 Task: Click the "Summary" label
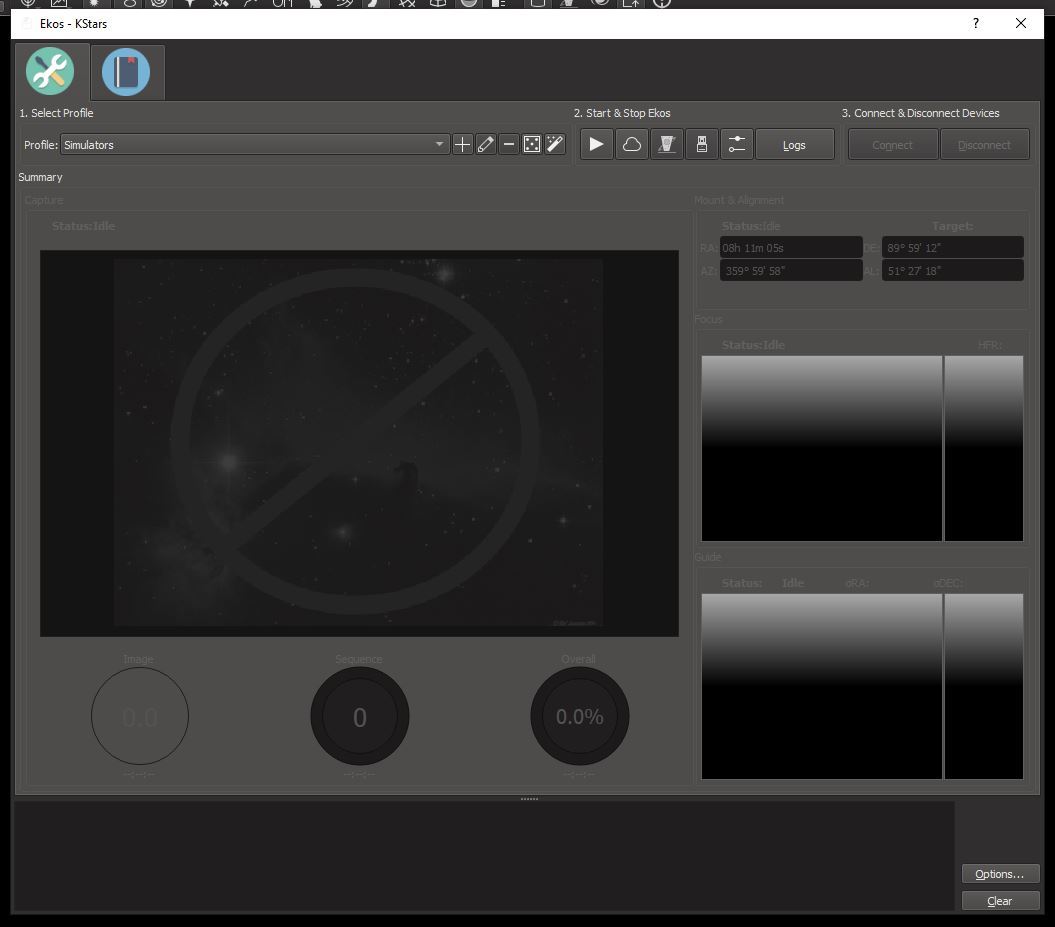40,177
